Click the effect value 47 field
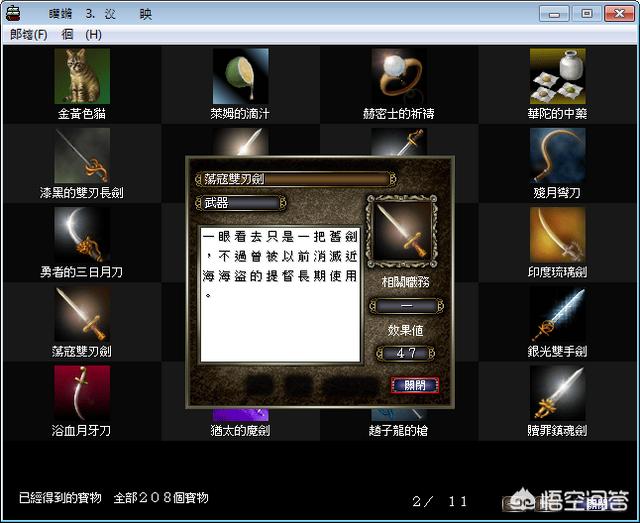 click(406, 353)
